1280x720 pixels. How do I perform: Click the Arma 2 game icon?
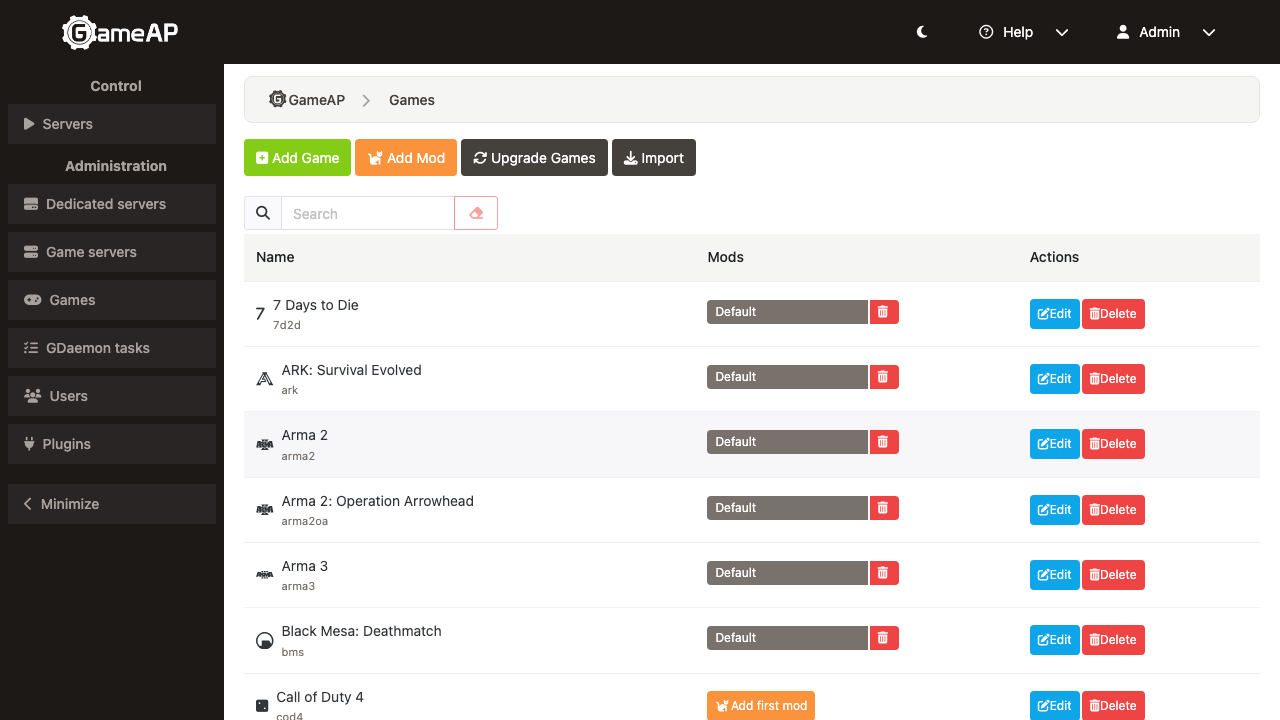[264, 444]
